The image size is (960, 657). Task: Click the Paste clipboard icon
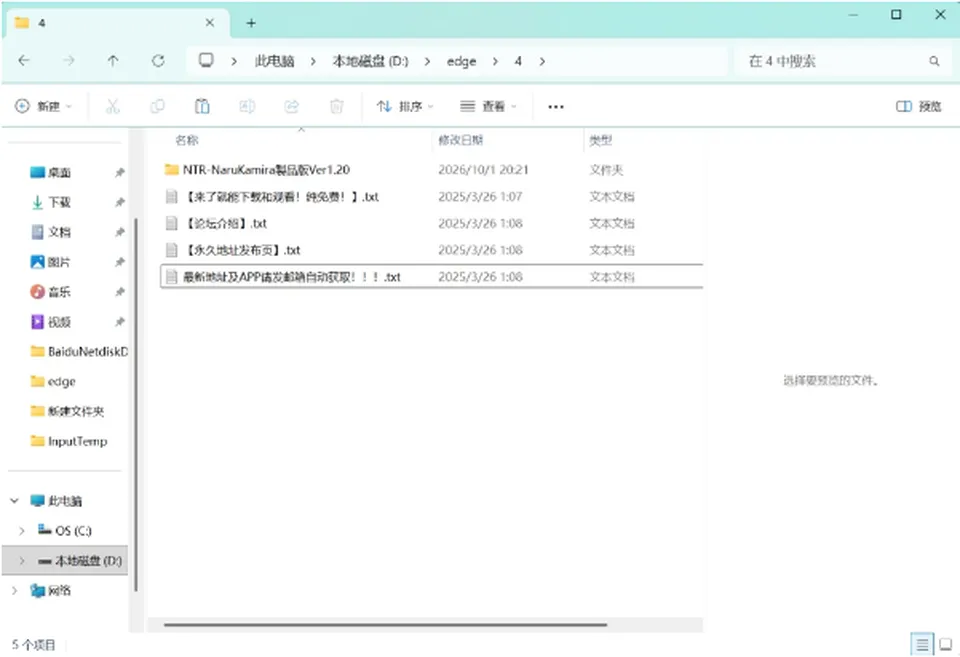click(x=202, y=107)
